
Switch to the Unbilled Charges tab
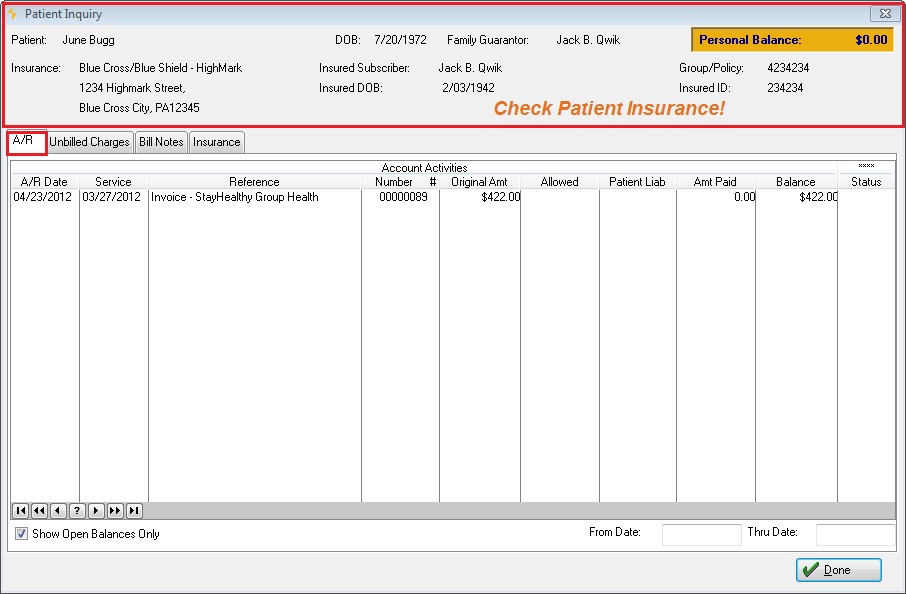90,142
